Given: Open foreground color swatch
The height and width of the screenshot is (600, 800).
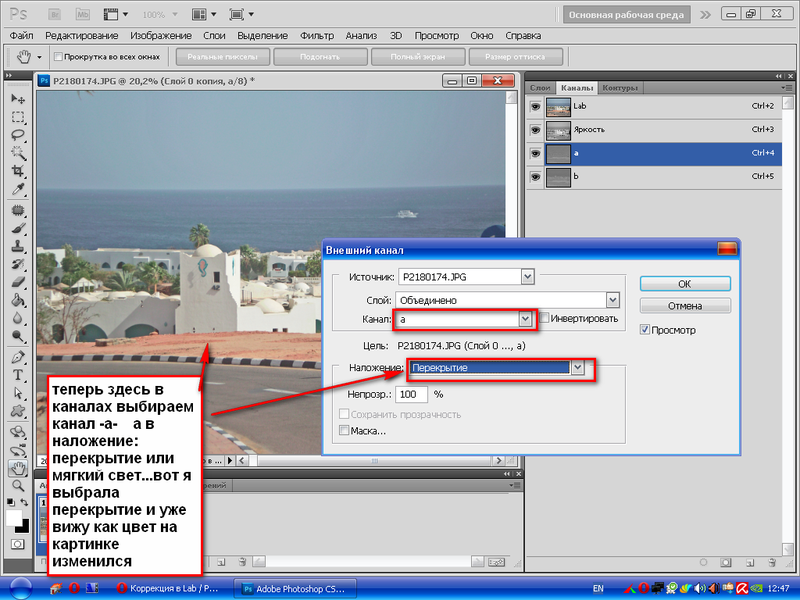Looking at the screenshot, I should tap(14, 517).
